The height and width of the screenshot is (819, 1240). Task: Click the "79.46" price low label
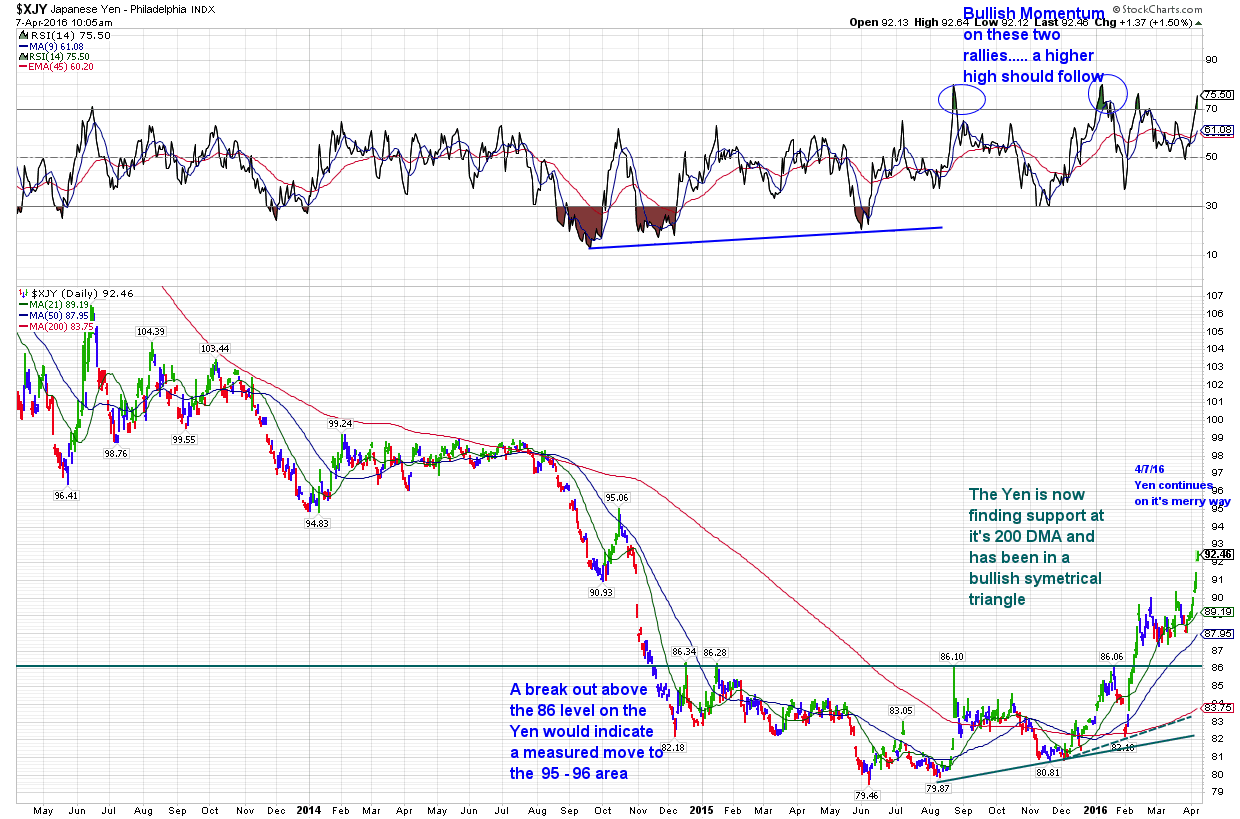coord(867,795)
